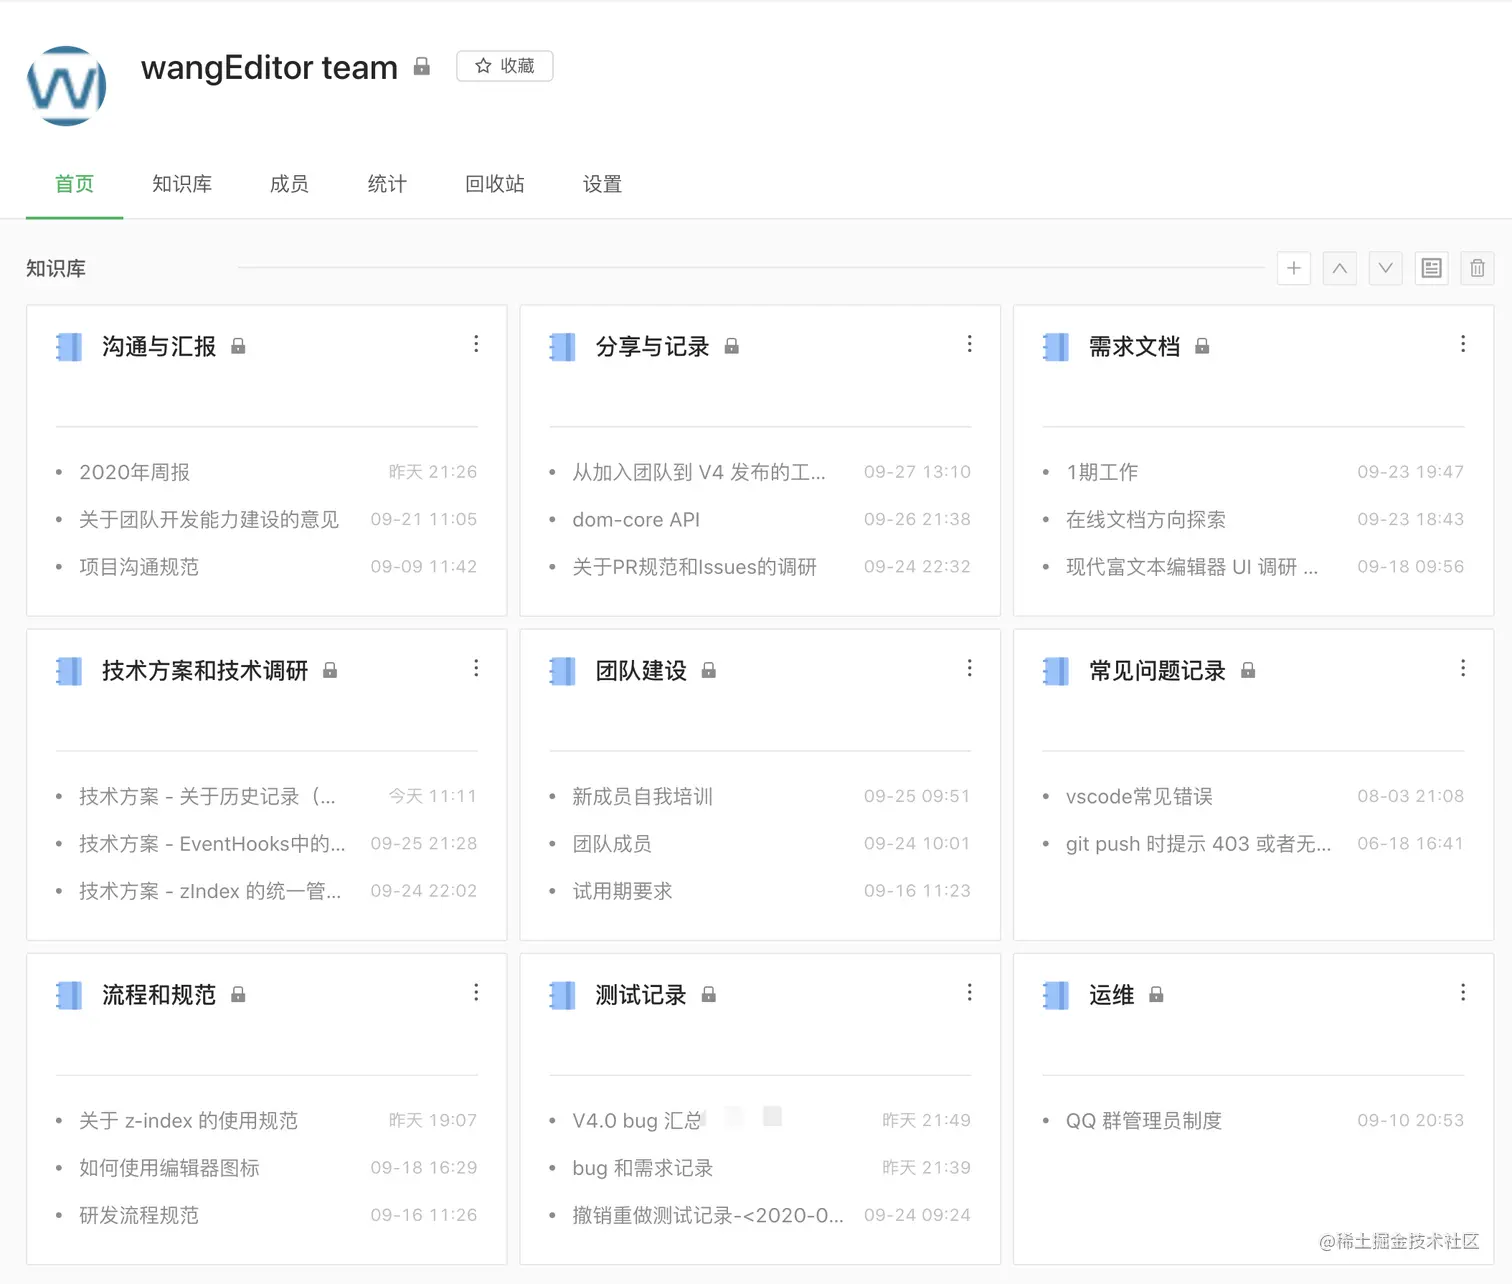Open the 团队建设 knowledge base title
1512x1284 pixels.
[x=641, y=671]
